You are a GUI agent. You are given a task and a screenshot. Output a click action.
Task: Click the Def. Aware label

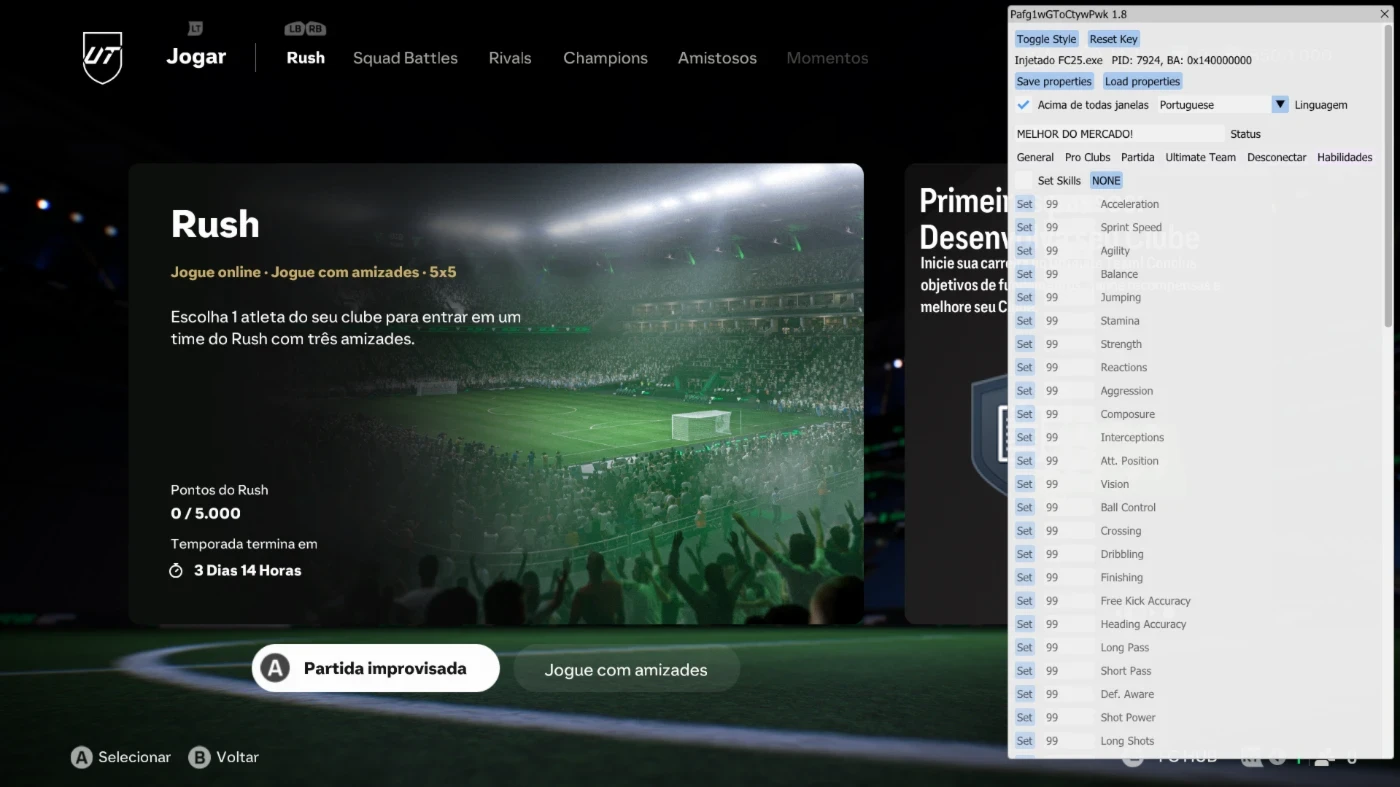1127,694
